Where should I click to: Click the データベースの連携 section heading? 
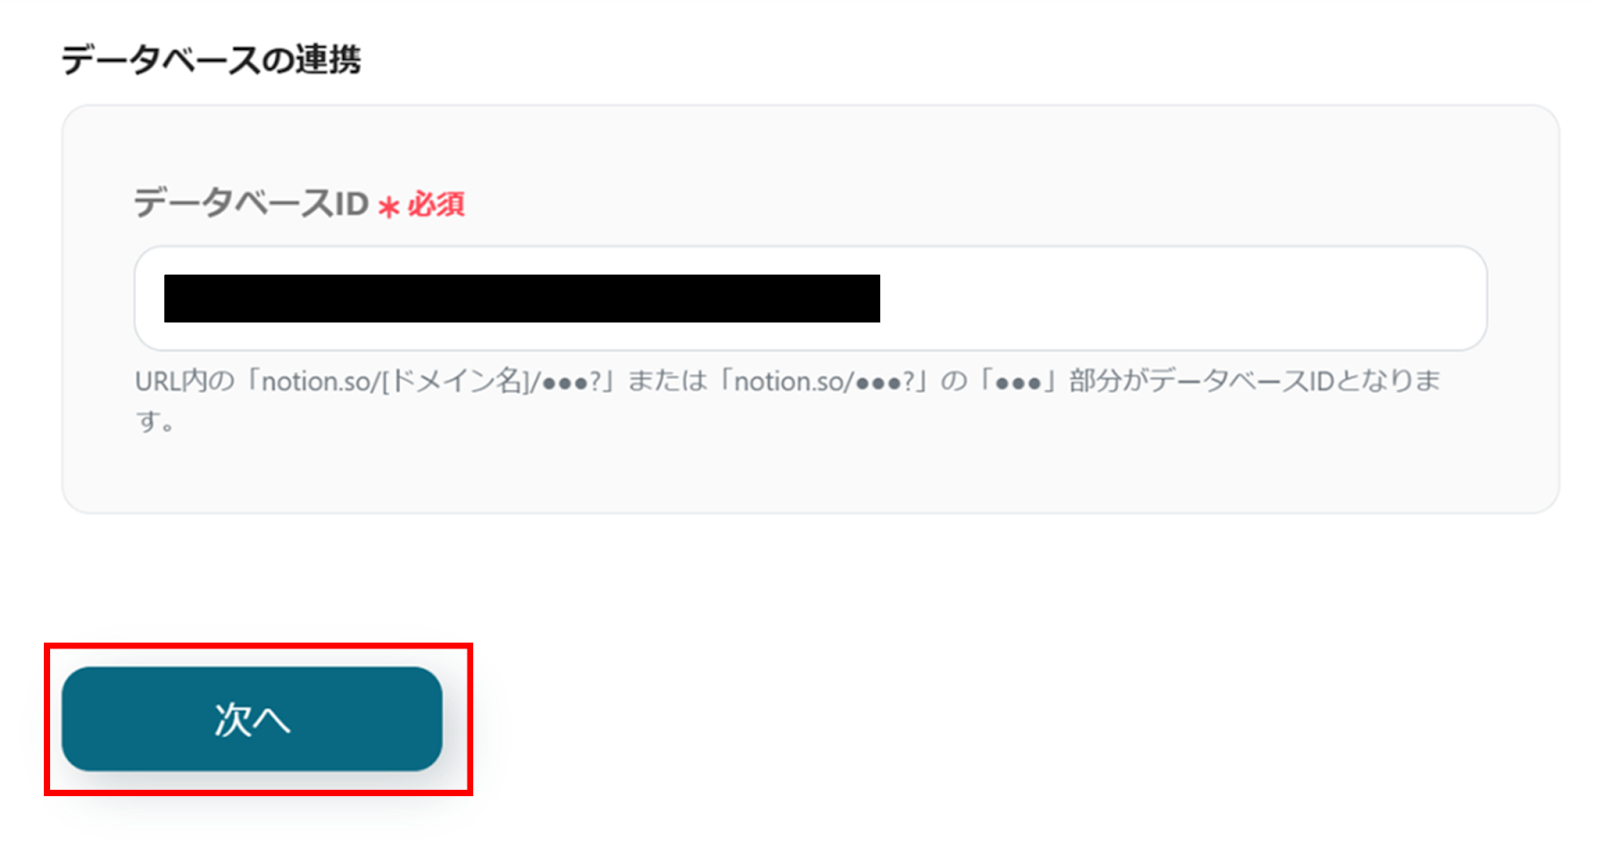tap(211, 60)
